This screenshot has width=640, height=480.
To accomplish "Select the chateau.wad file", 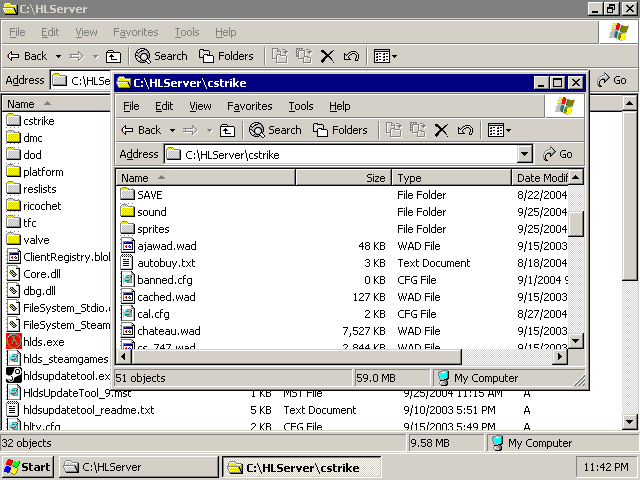I will pos(168,330).
